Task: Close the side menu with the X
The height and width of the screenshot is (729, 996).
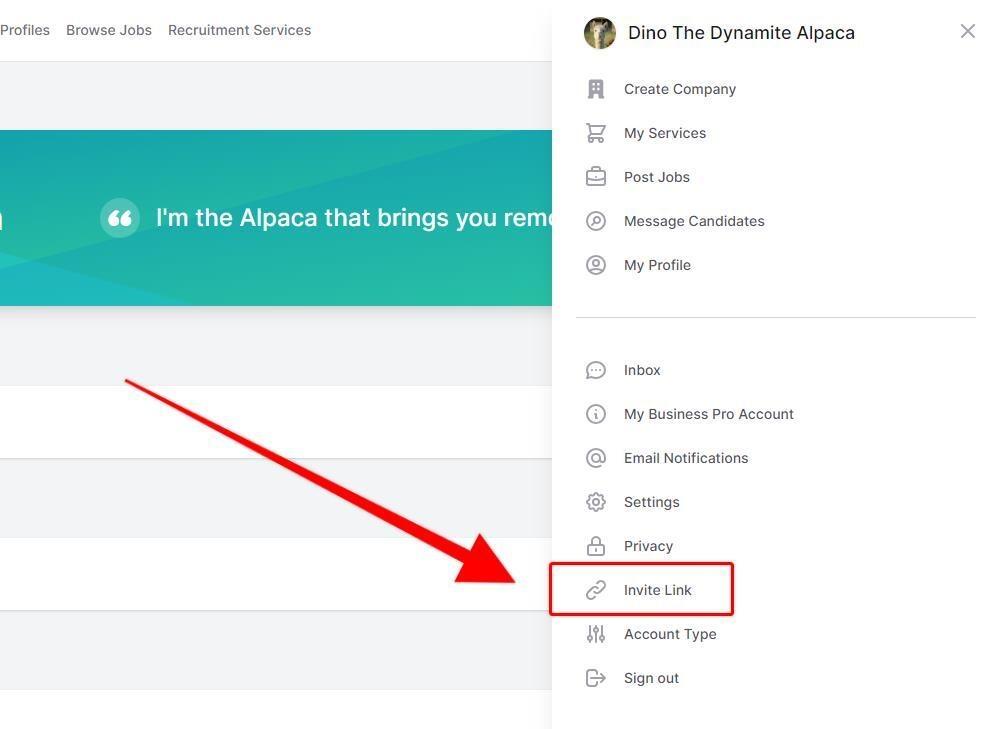Action: pyautogui.click(x=967, y=31)
